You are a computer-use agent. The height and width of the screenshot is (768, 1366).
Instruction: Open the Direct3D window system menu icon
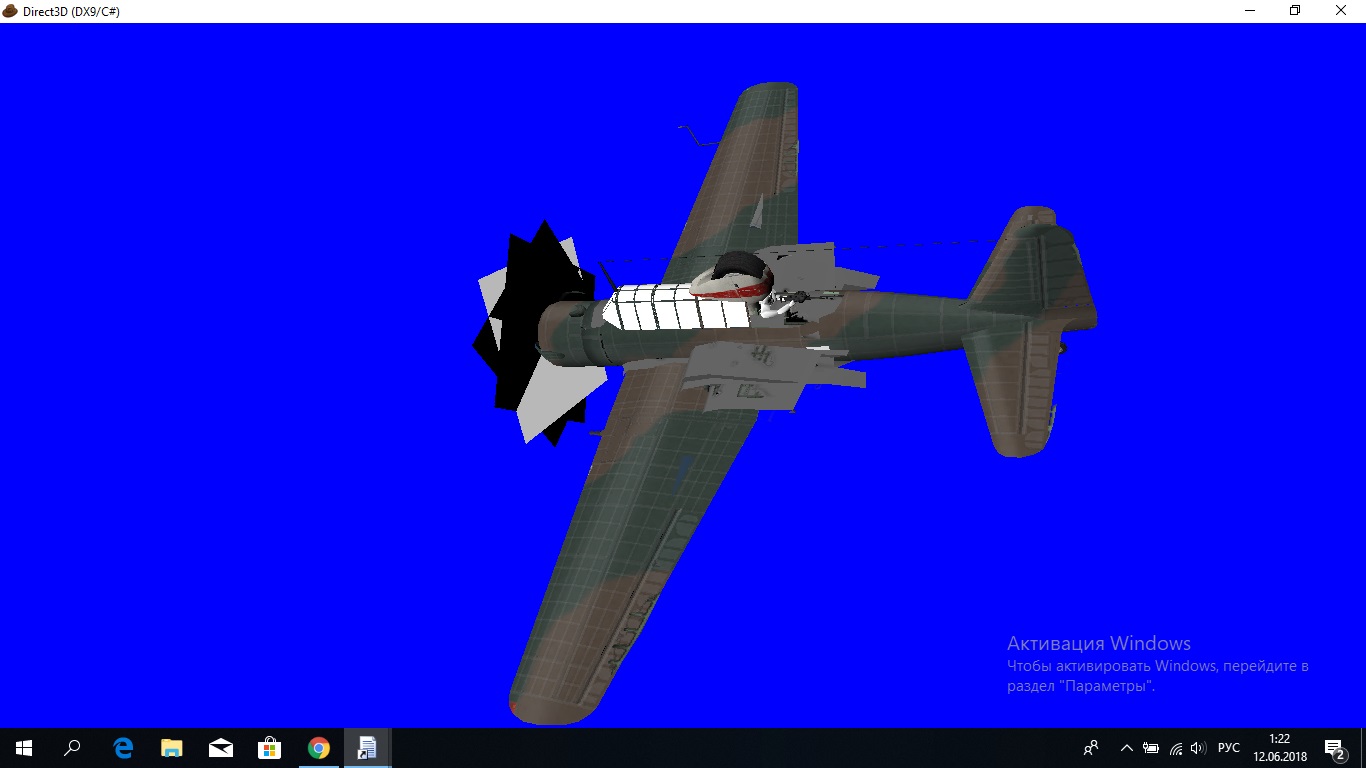[12, 11]
